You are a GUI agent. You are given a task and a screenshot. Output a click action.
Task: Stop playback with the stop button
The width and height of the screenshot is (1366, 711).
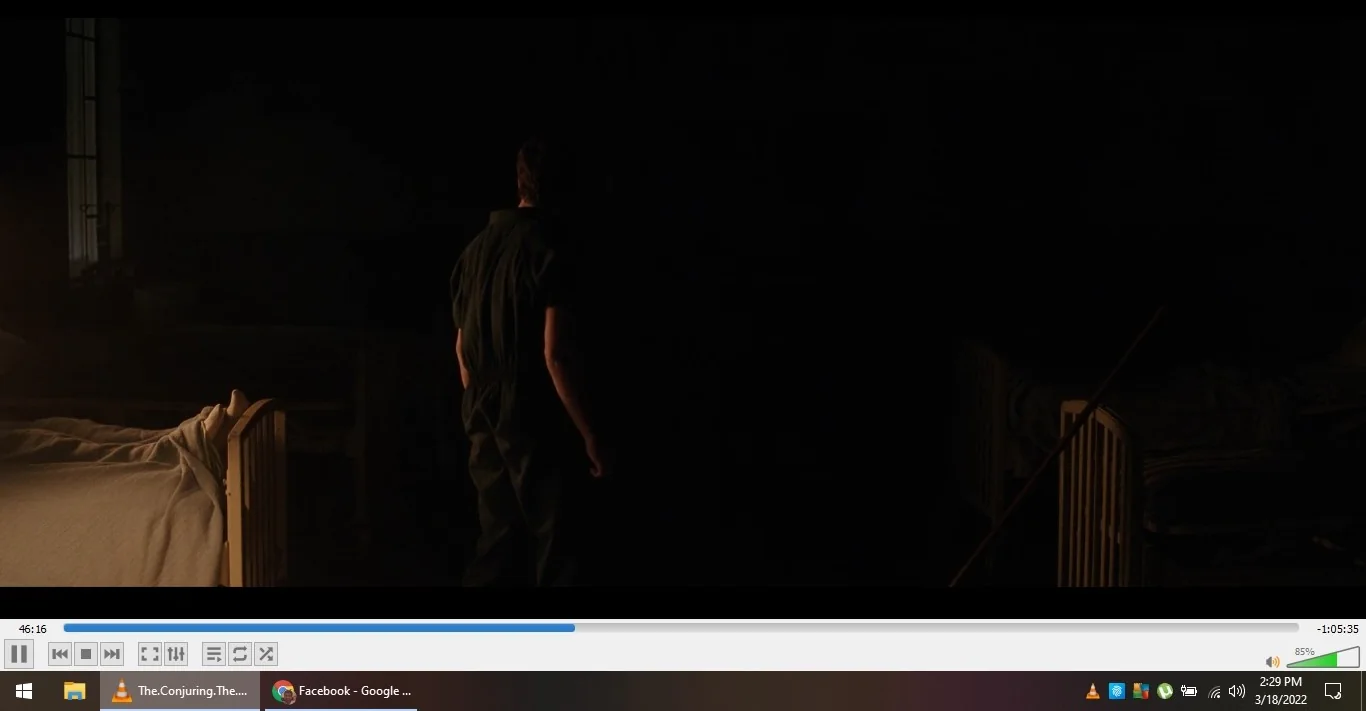click(86, 655)
